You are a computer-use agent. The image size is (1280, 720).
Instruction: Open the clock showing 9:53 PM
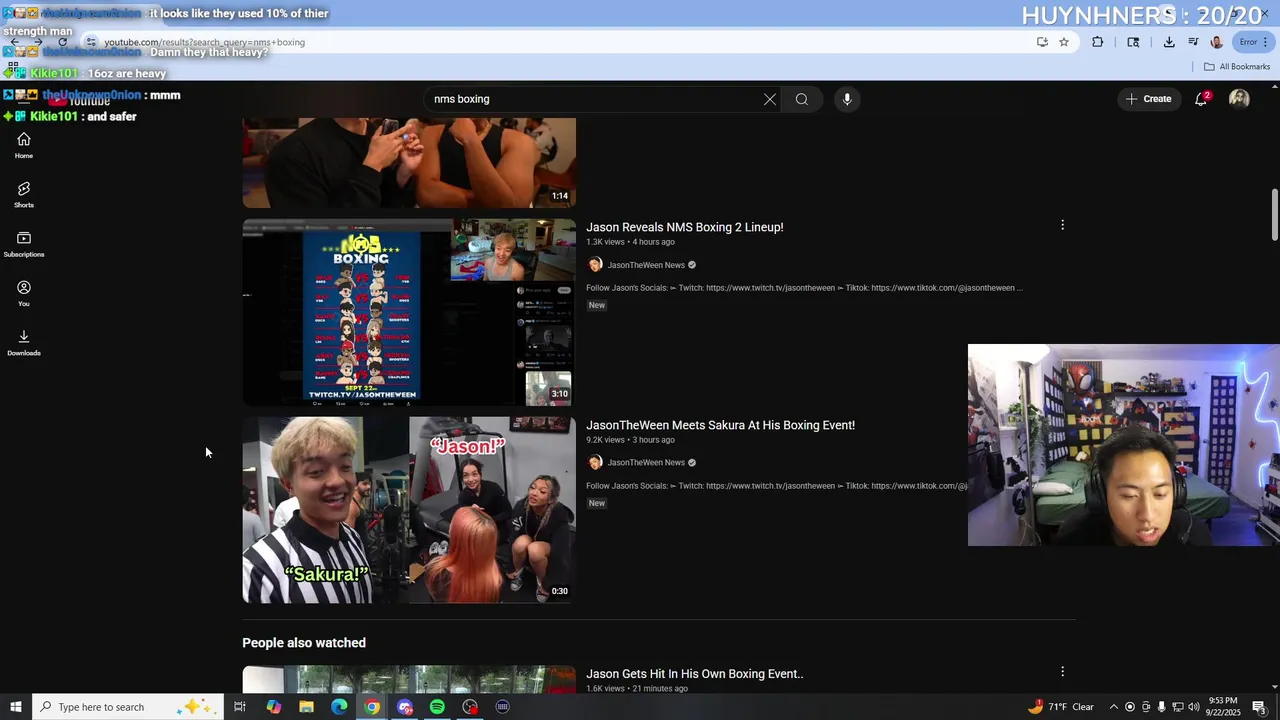(1222, 707)
